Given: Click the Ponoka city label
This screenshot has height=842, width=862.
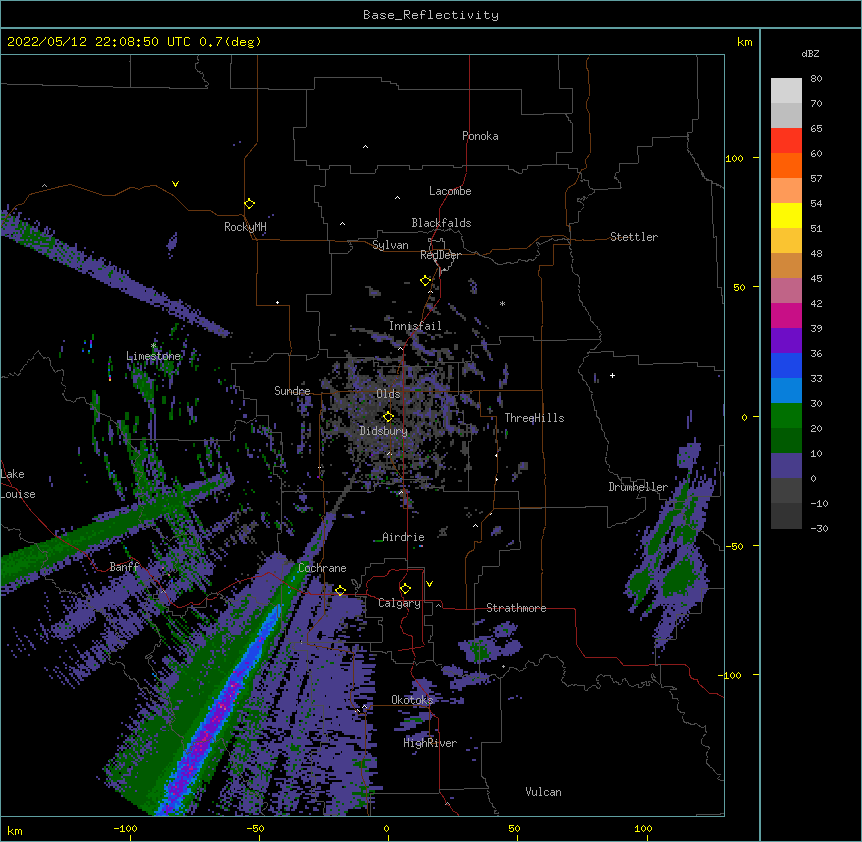Looking at the screenshot, I should (480, 136).
